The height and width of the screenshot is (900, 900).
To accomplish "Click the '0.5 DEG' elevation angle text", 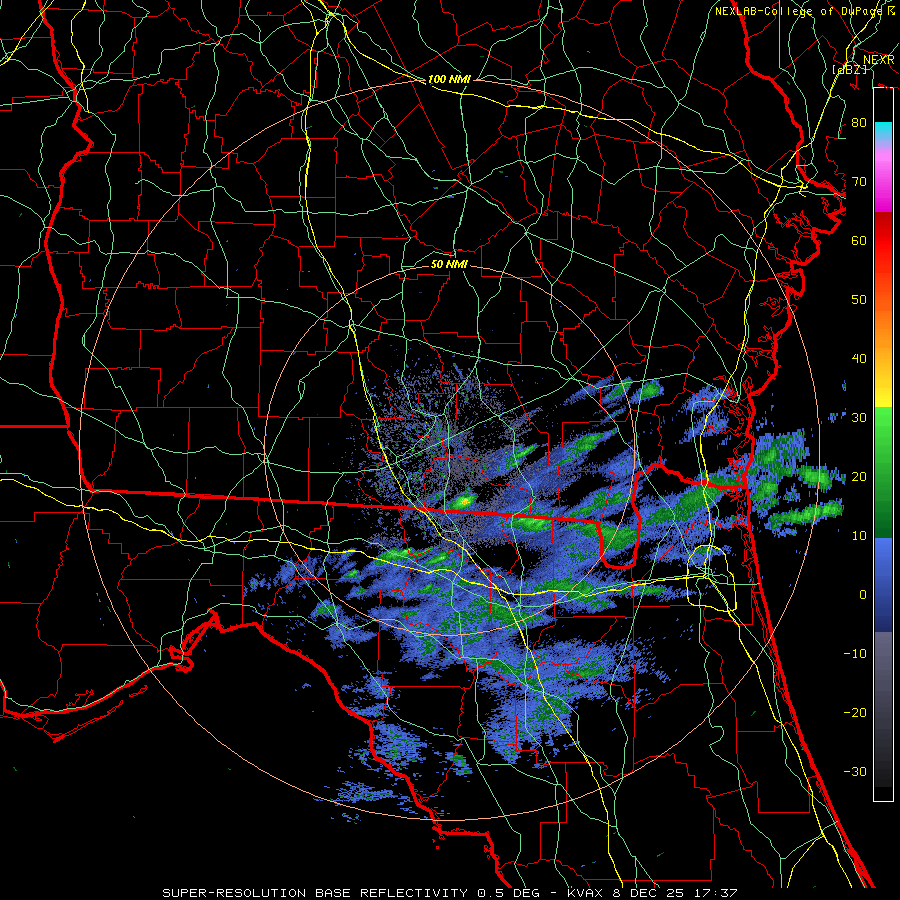I will (x=509, y=893).
